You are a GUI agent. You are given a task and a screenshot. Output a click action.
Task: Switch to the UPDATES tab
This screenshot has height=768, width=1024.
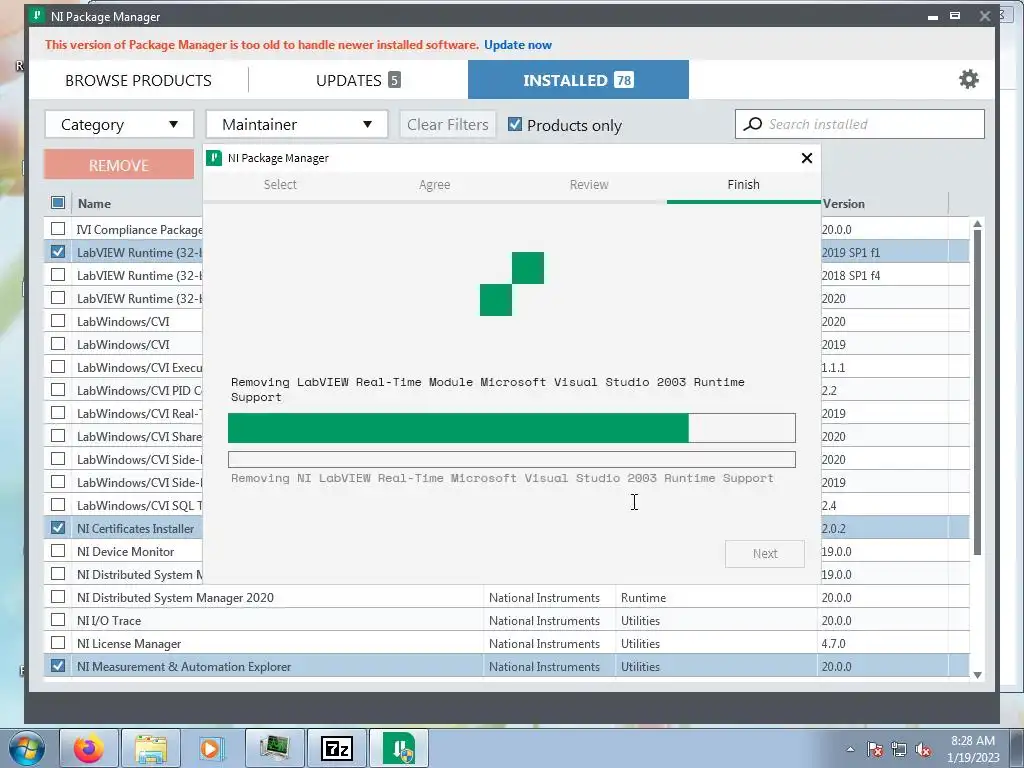tap(358, 80)
